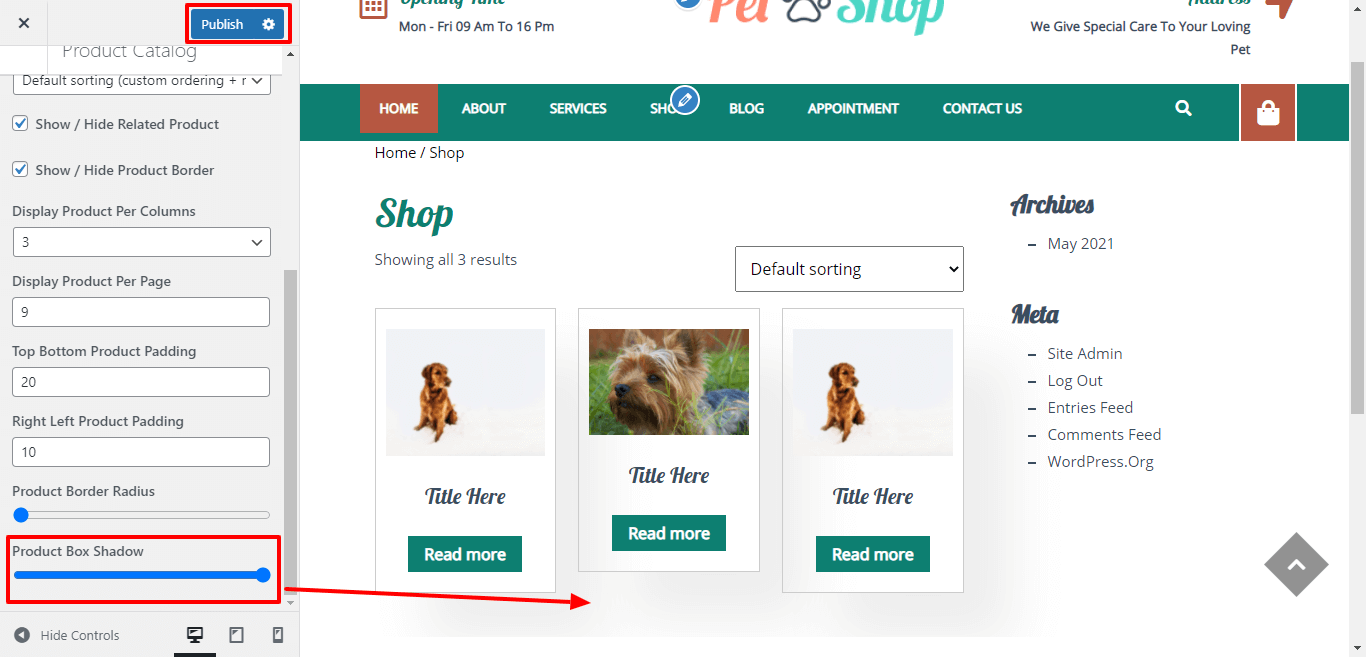Open the shopping bag cart icon
This screenshot has width=1366, height=657.
point(1268,113)
